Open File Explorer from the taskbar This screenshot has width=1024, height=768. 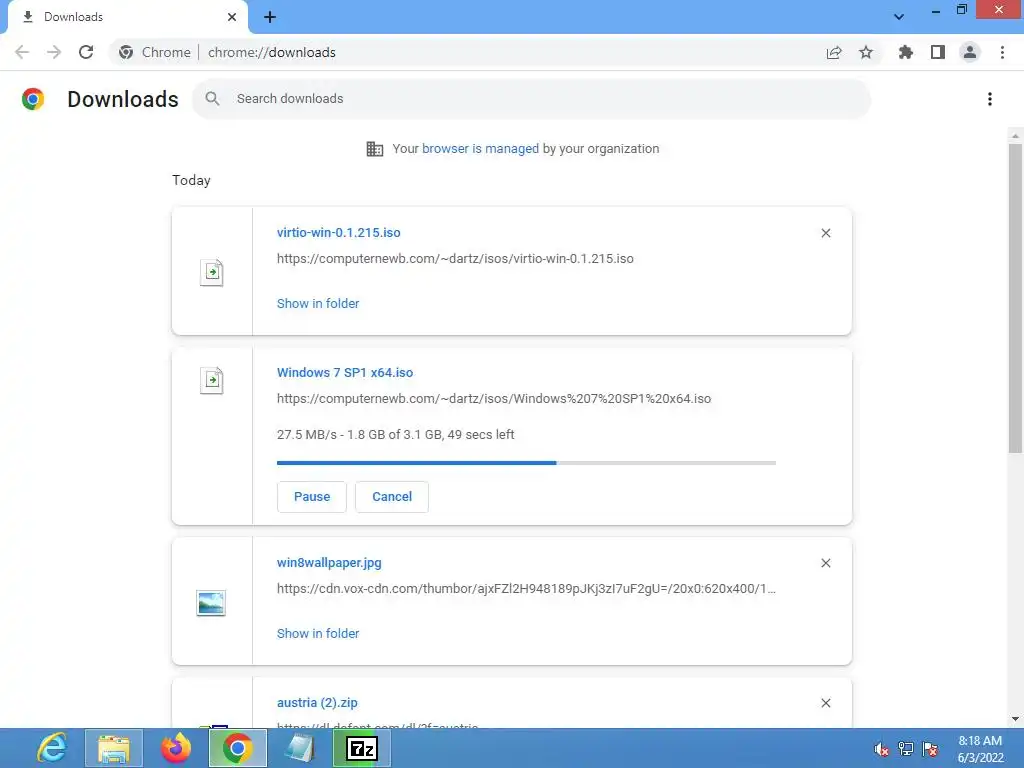tap(114, 748)
